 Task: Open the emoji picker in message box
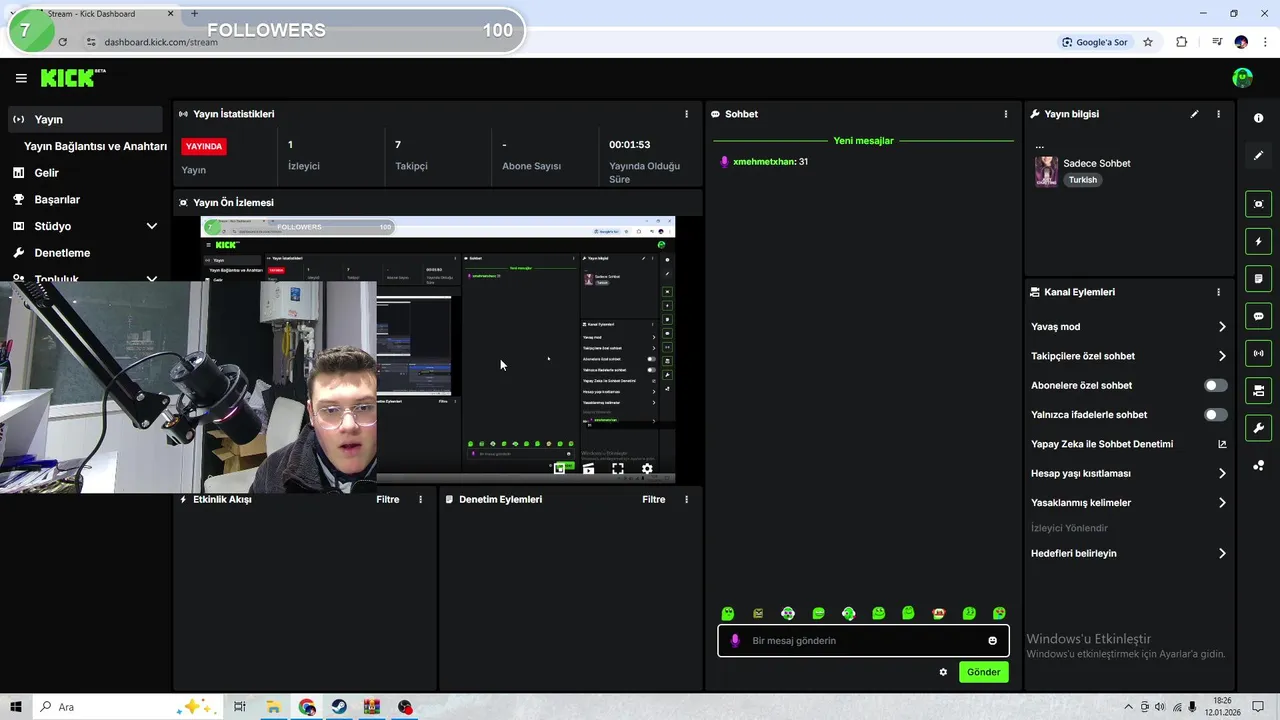click(x=992, y=641)
